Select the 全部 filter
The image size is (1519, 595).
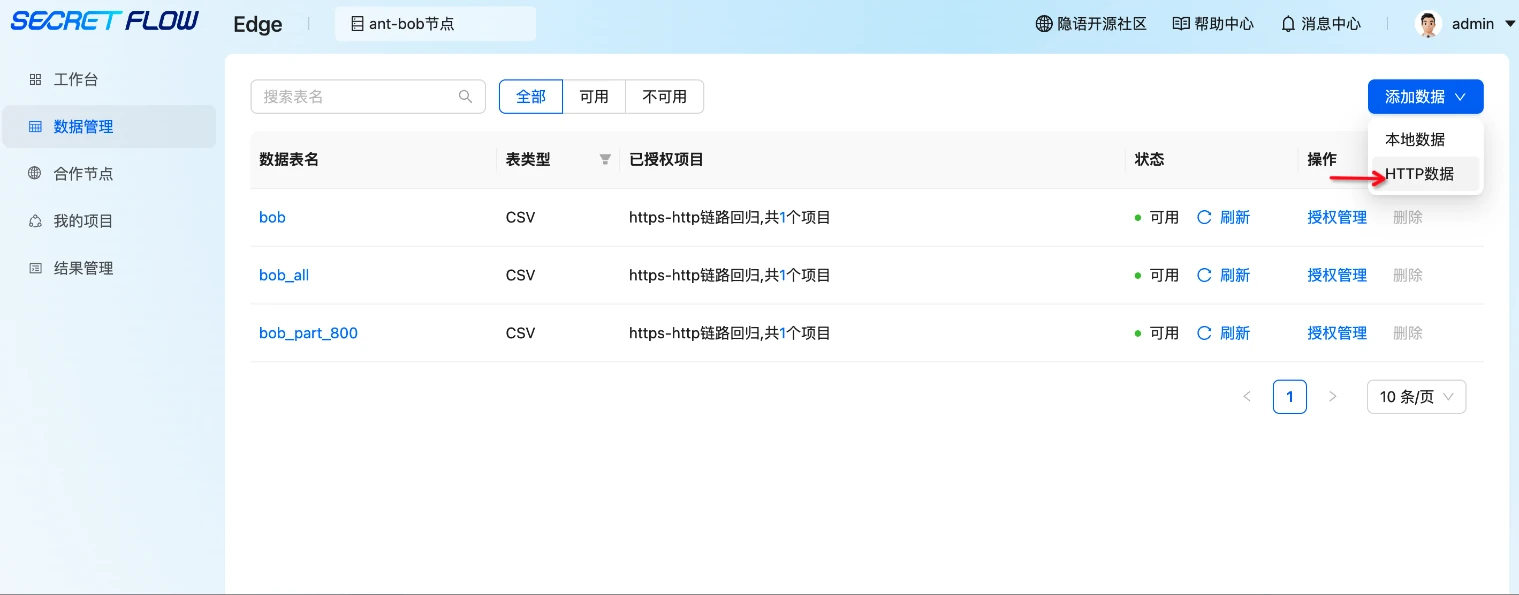[x=531, y=97]
